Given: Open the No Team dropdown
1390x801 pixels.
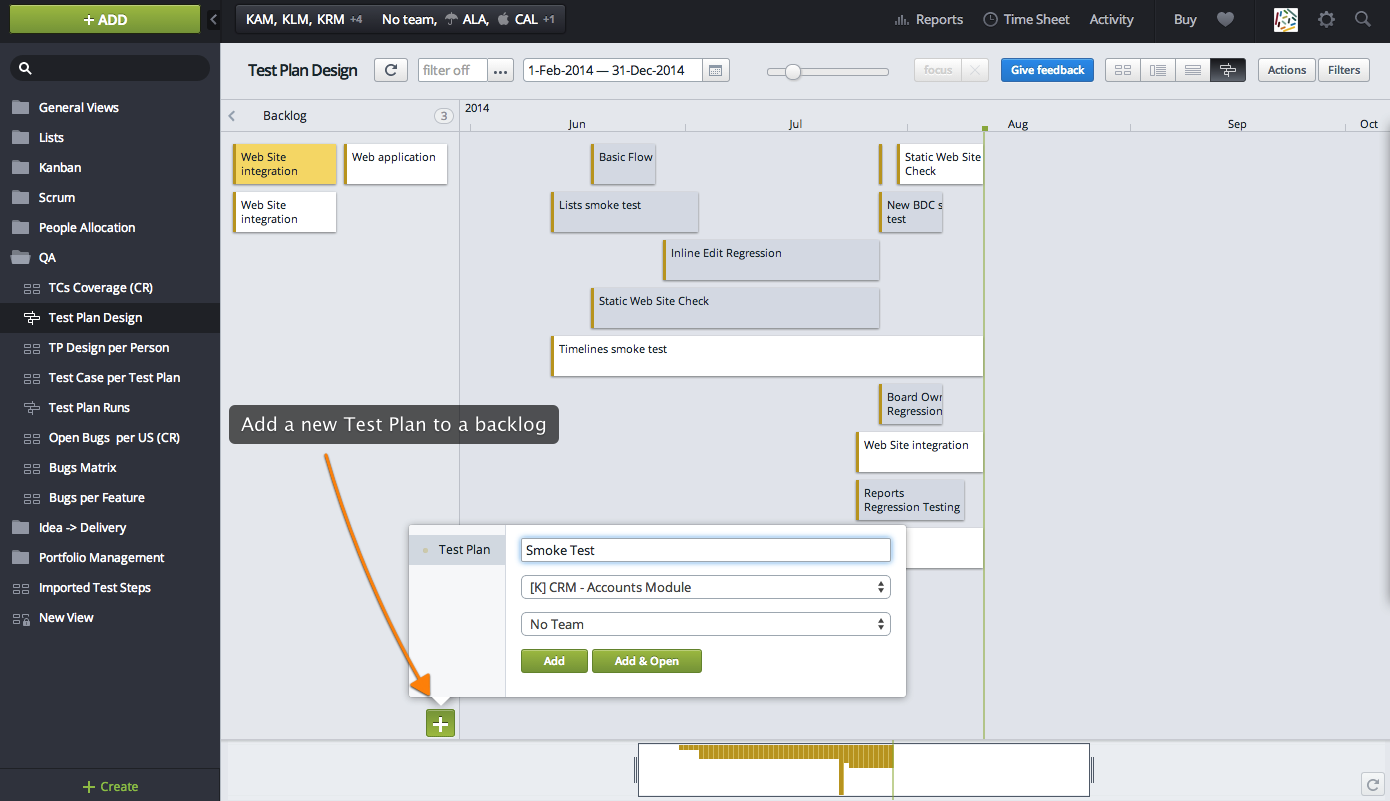Looking at the screenshot, I should (705, 624).
